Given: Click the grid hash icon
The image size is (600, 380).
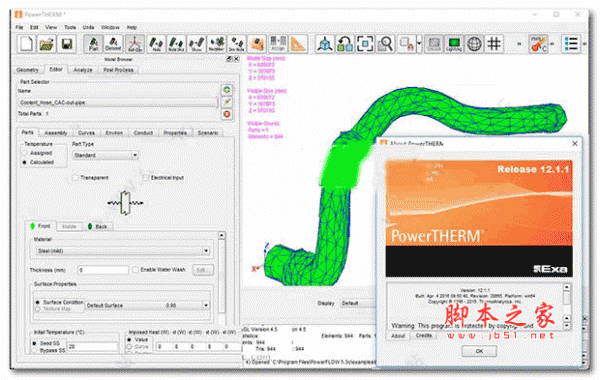Looking at the screenshot, I should tap(494, 44).
